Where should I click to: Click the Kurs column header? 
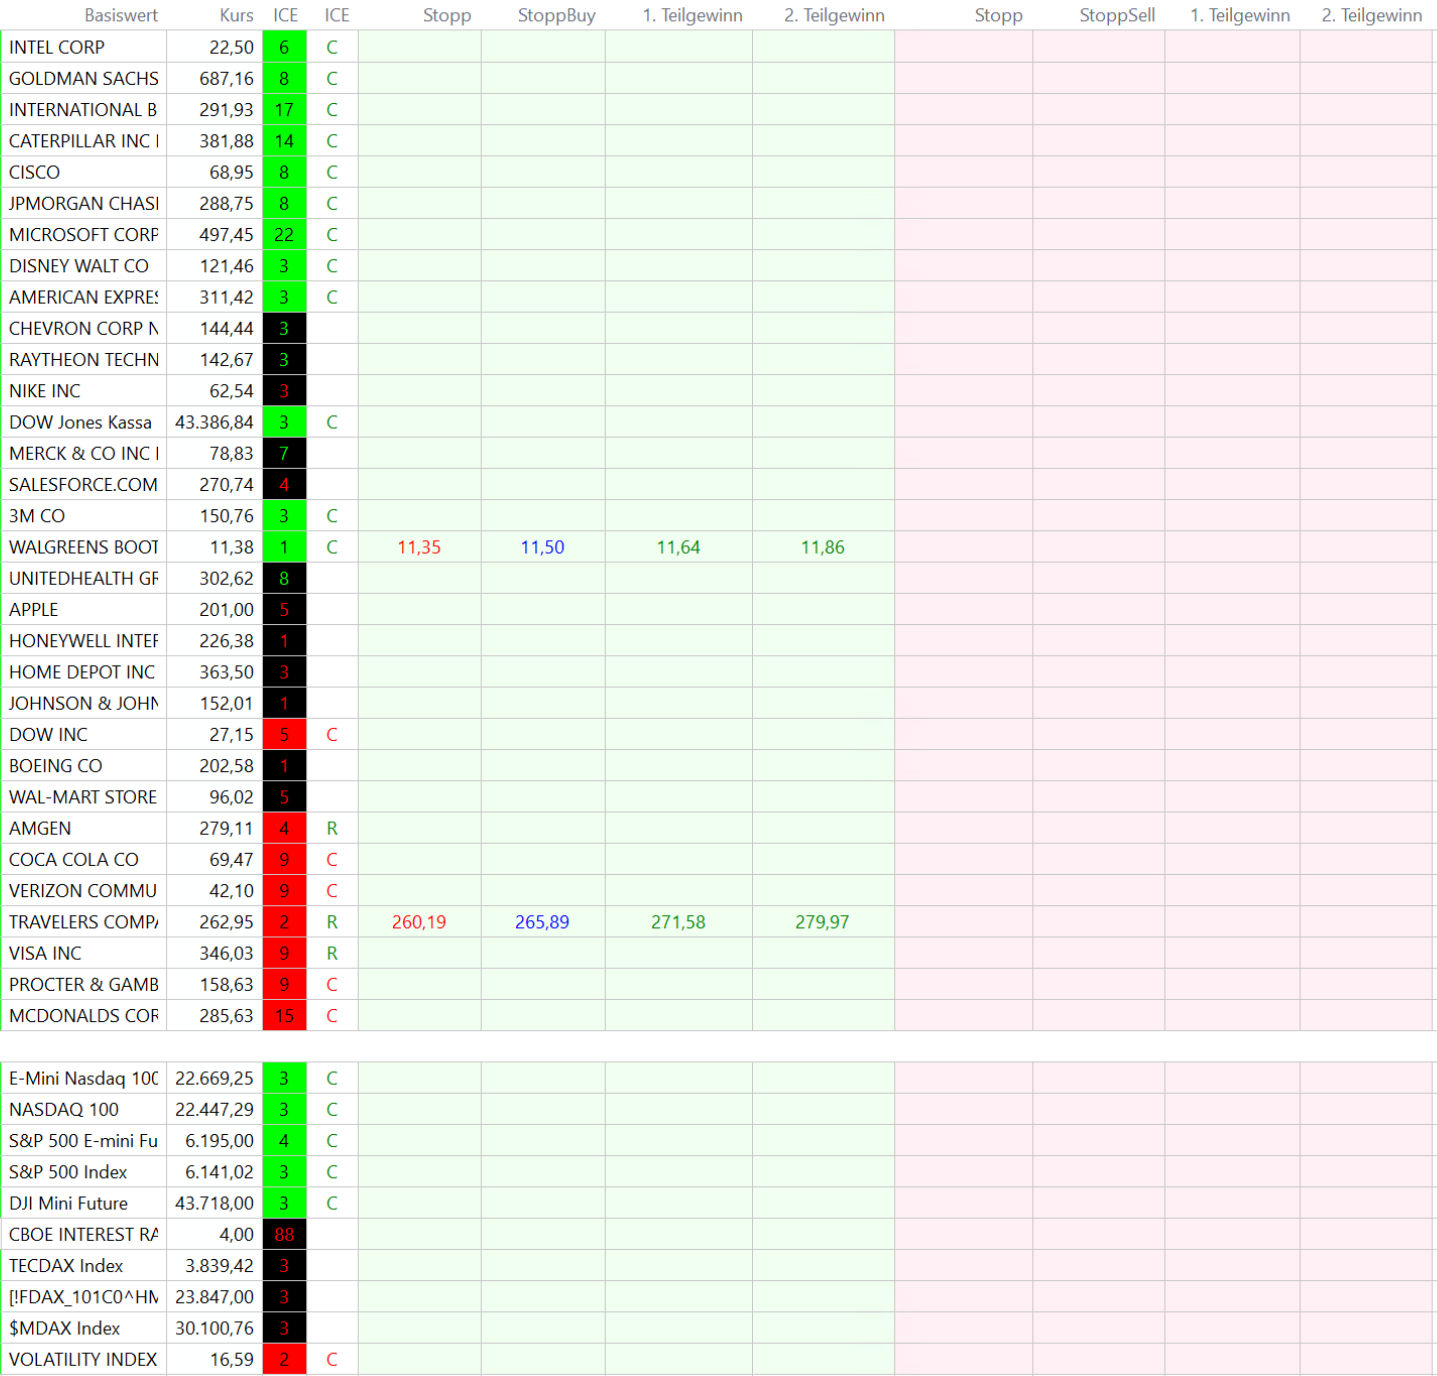[236, 15]
